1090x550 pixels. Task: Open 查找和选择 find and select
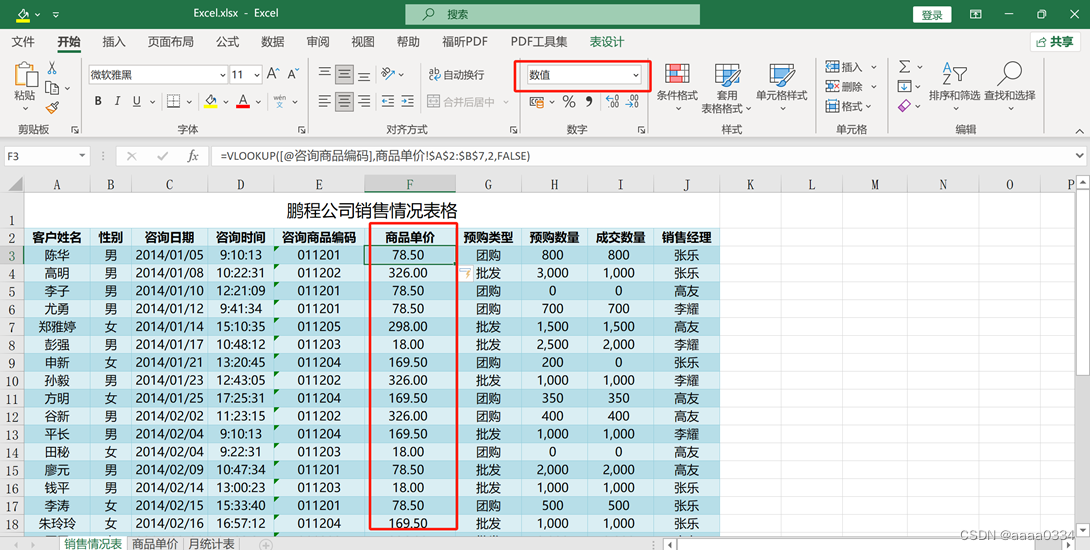[x=1009, y=85]
